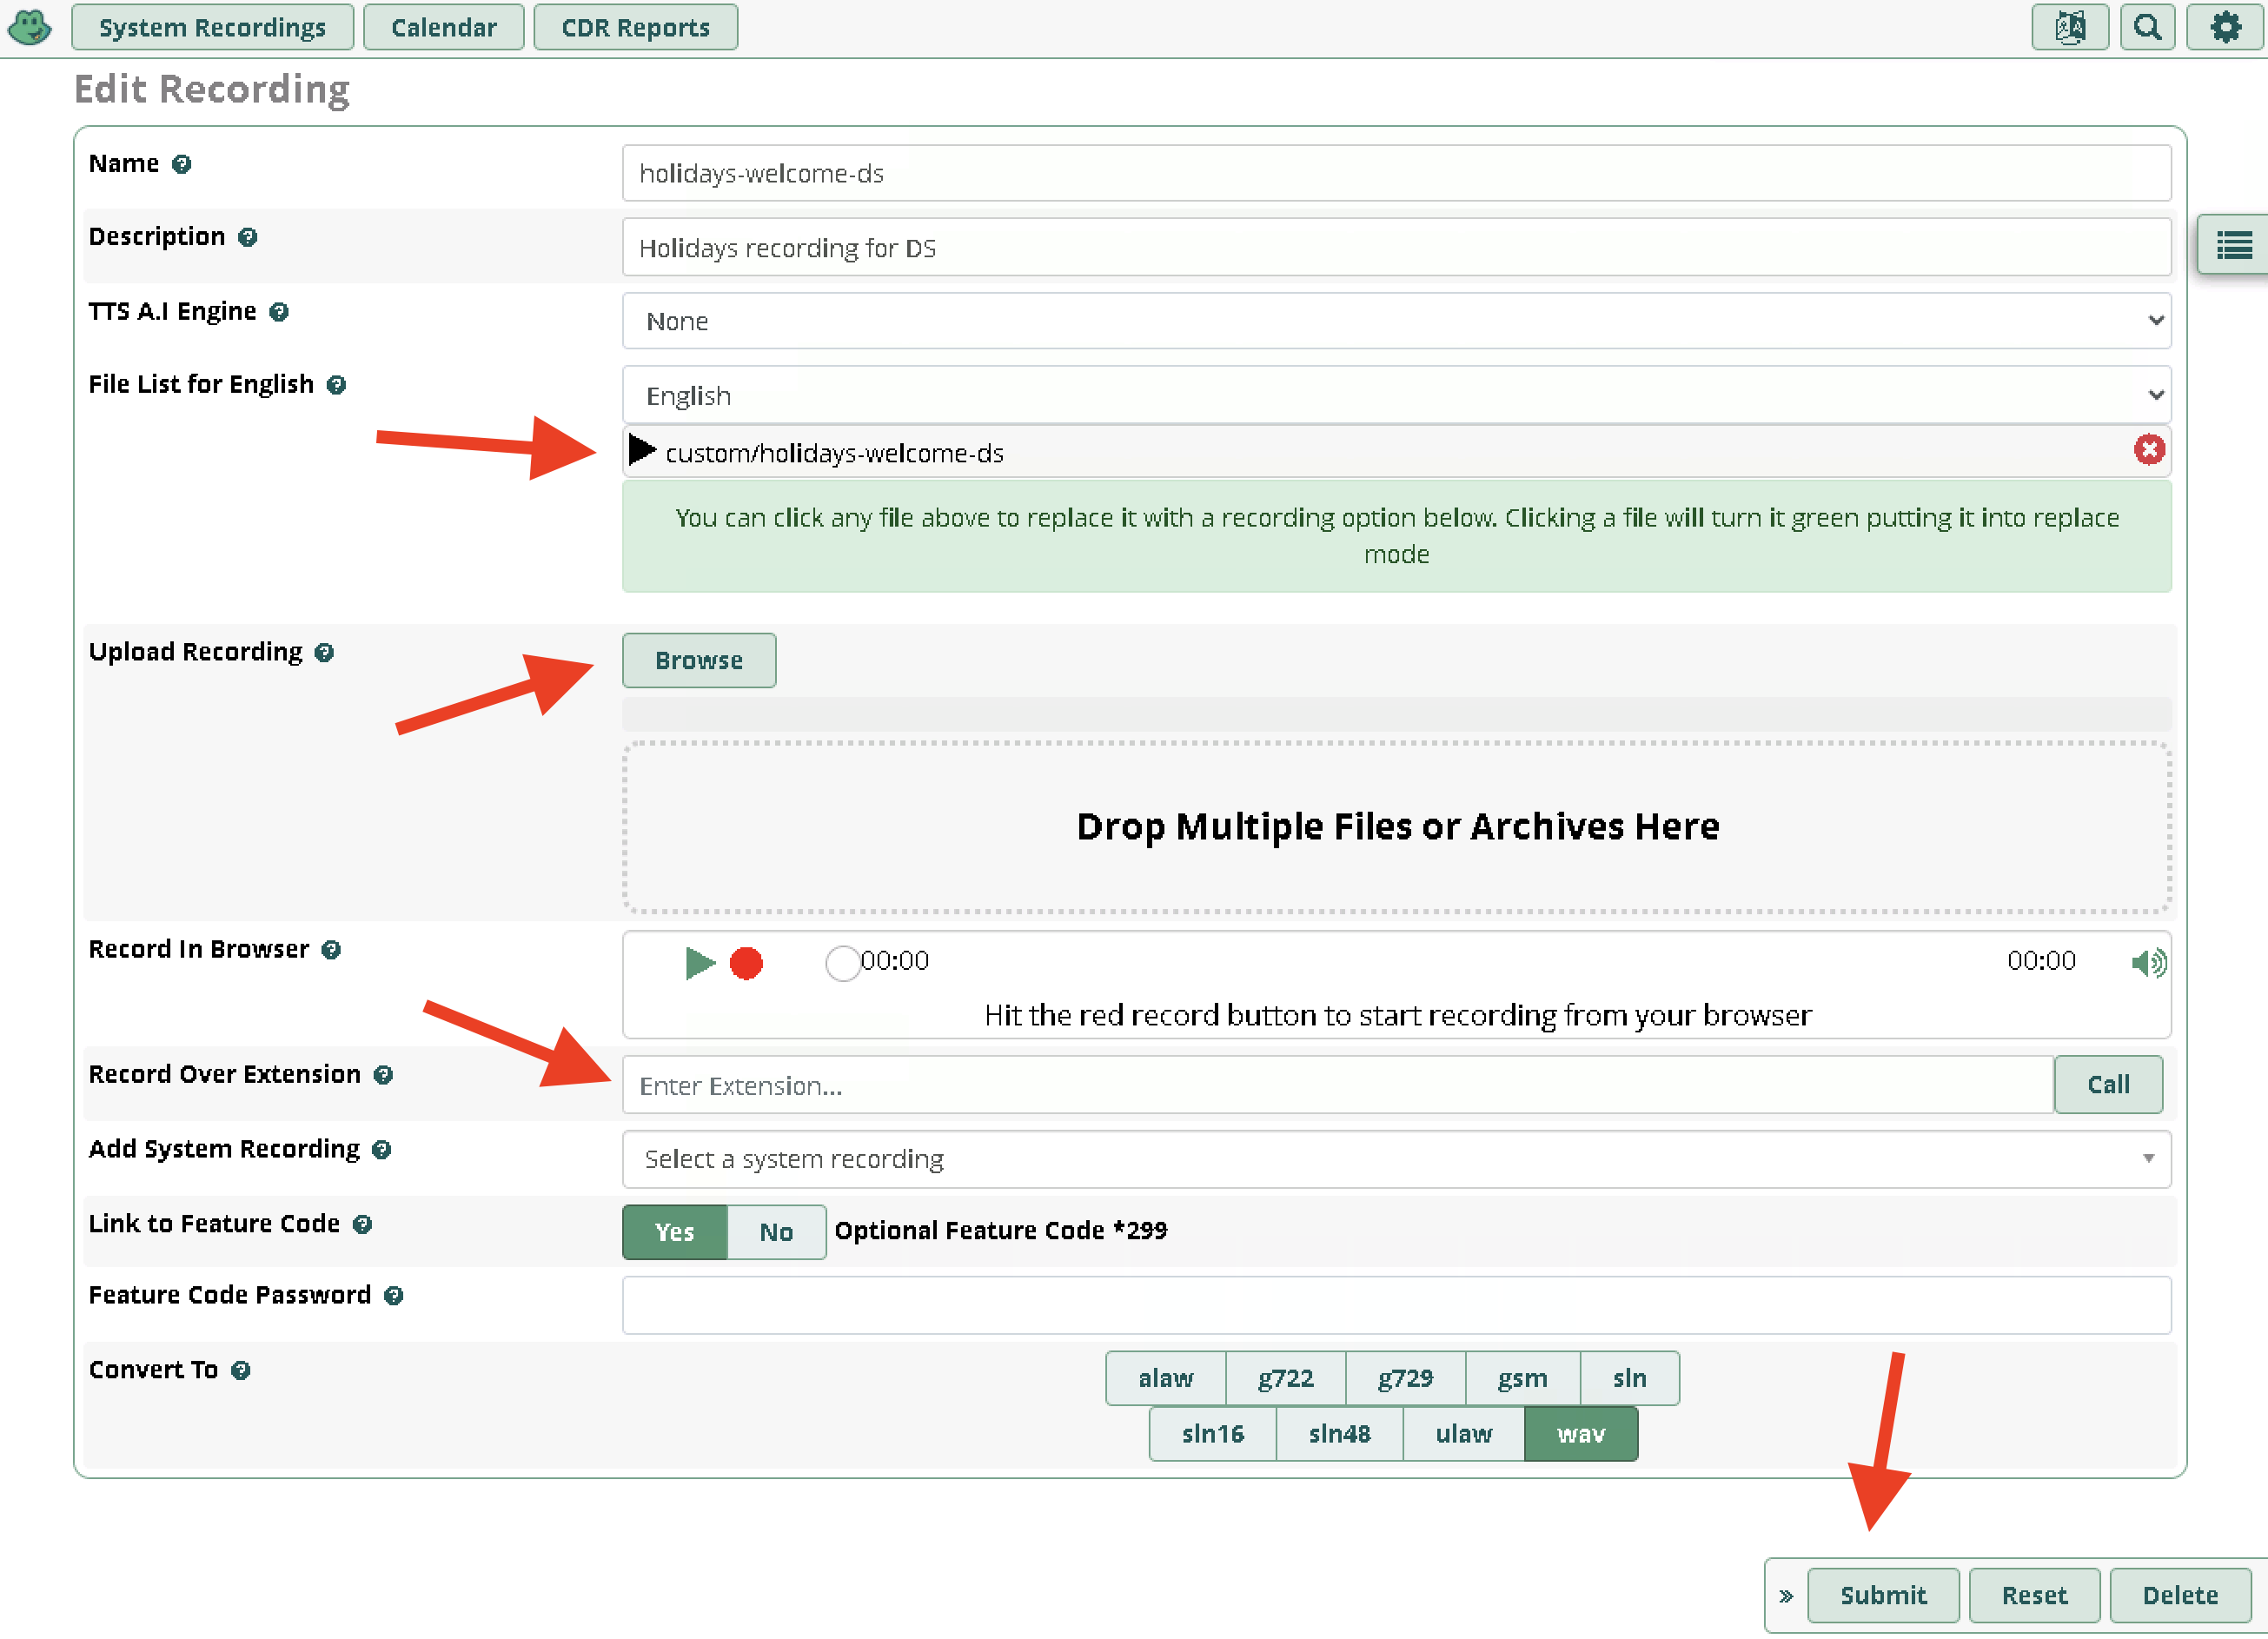Open the language selection icon
Viewport: 2268px width, 1639px height.
coord(2069,27)
